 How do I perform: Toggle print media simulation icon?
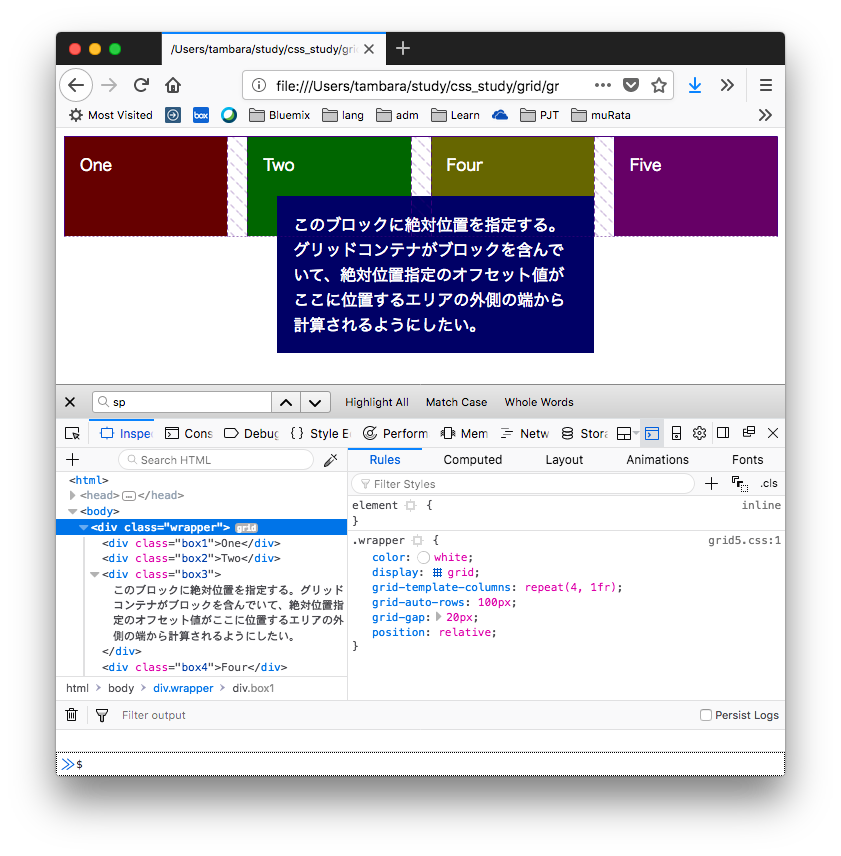(x=740, y=484)
